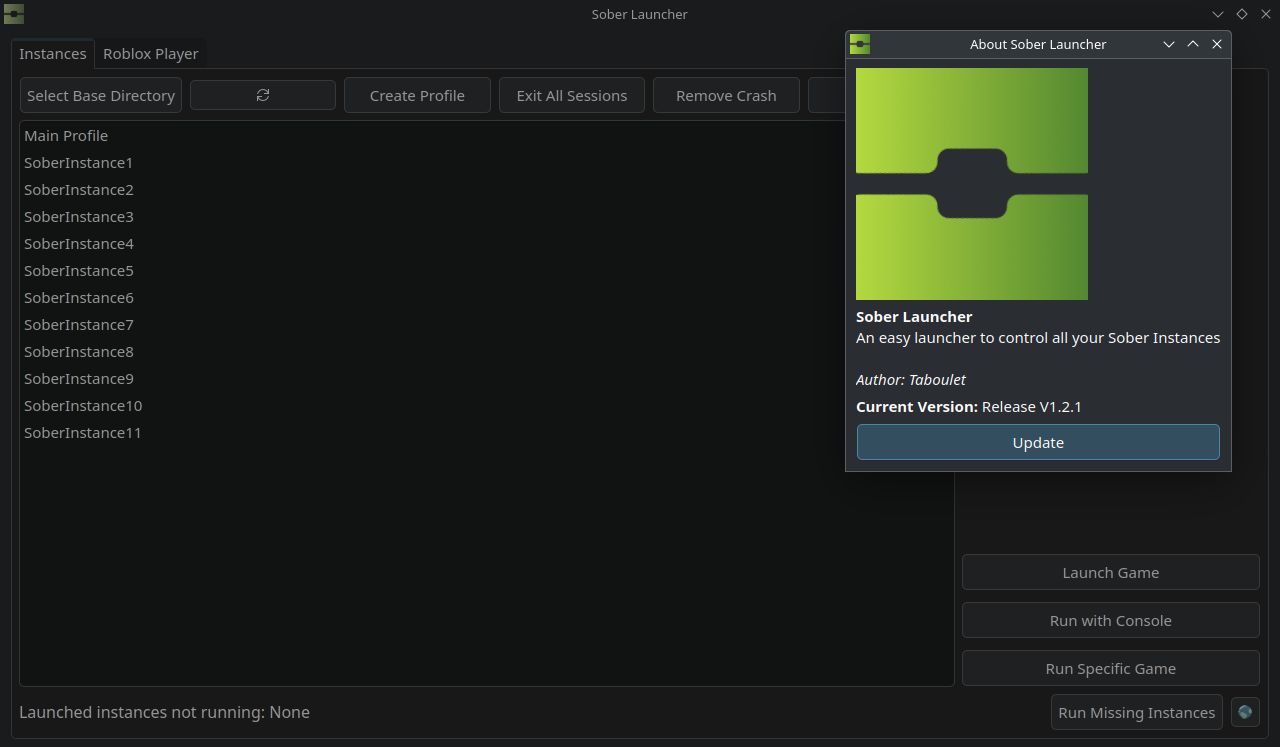
Task: Click the globe icon beside Run Missing Instances
Action: click(1245, 712)
